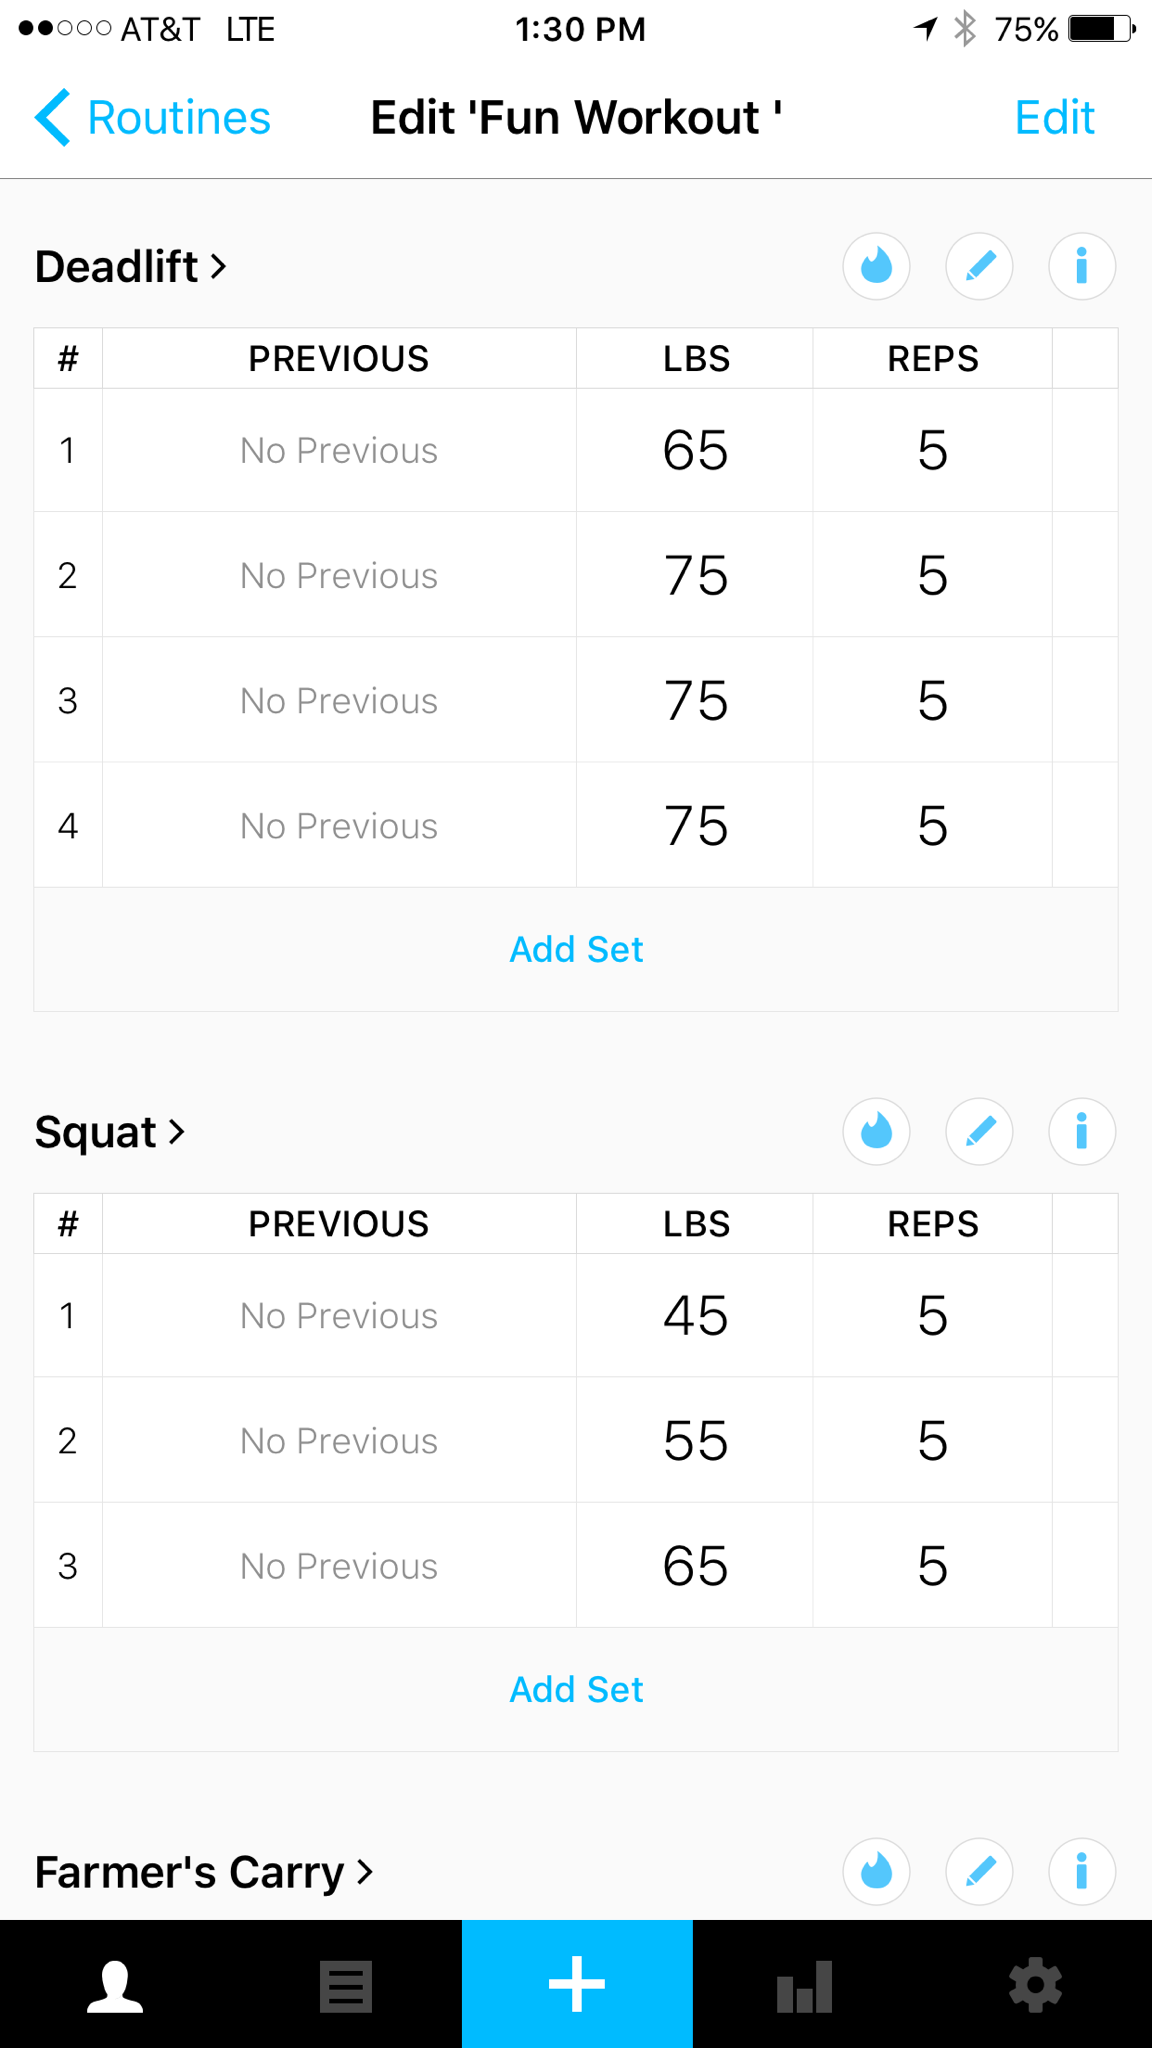
Task: Open the info icon for Deadlift
Action: click(1081, 267)
